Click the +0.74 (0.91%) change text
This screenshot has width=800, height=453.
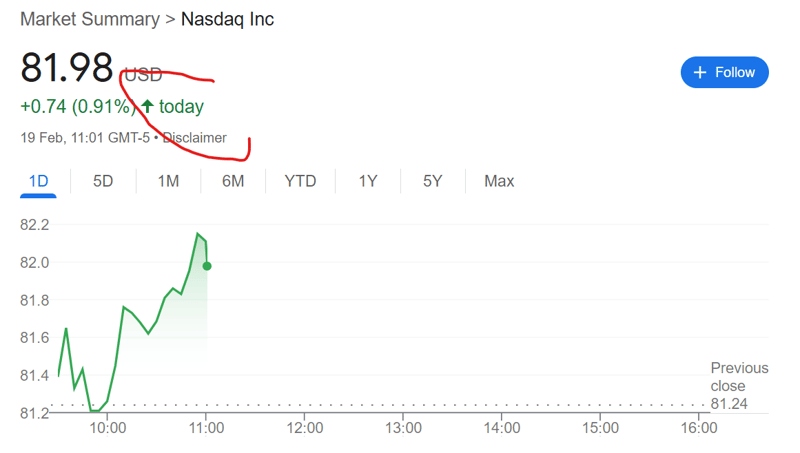[76, 106]
